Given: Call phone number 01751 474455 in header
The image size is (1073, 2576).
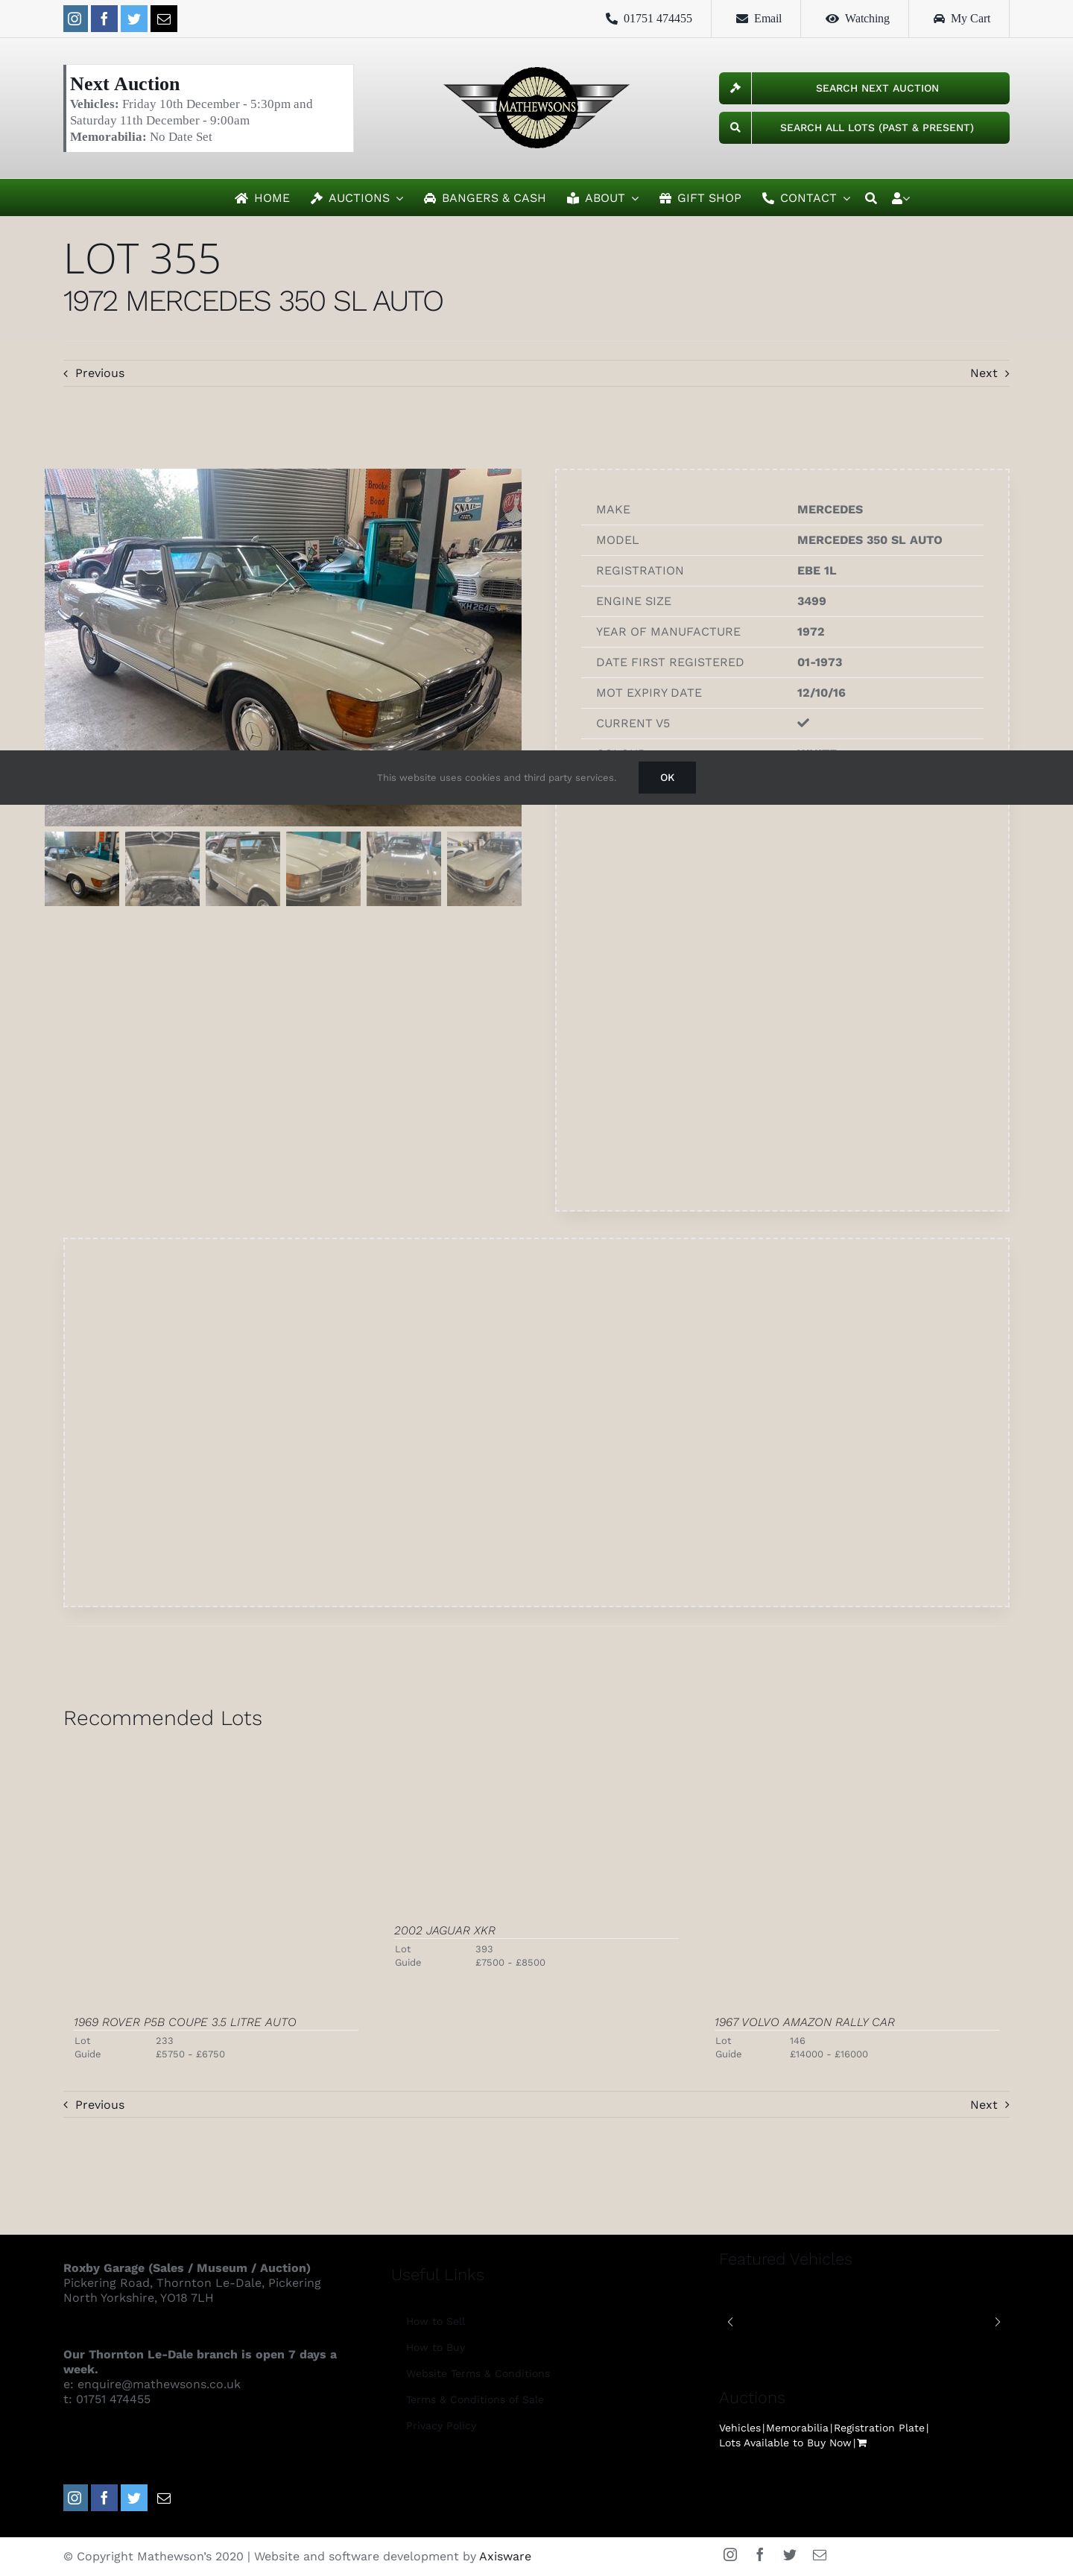Looking at the screenshot, I should tap(648, 18).
